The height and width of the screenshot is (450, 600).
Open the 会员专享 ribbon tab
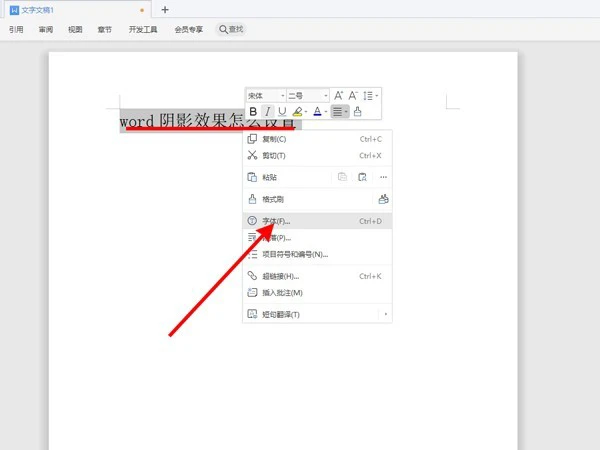click(x=189, y=29)
